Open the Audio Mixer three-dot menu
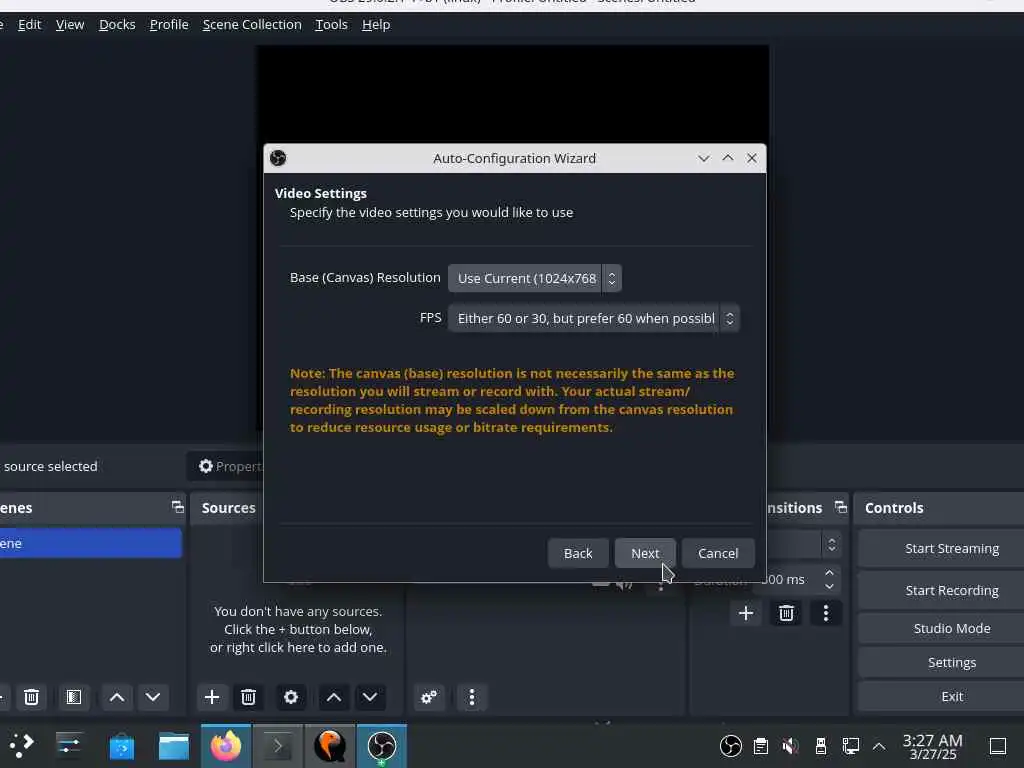This screenshot has width=1024, height=768. tap(472, 697)
